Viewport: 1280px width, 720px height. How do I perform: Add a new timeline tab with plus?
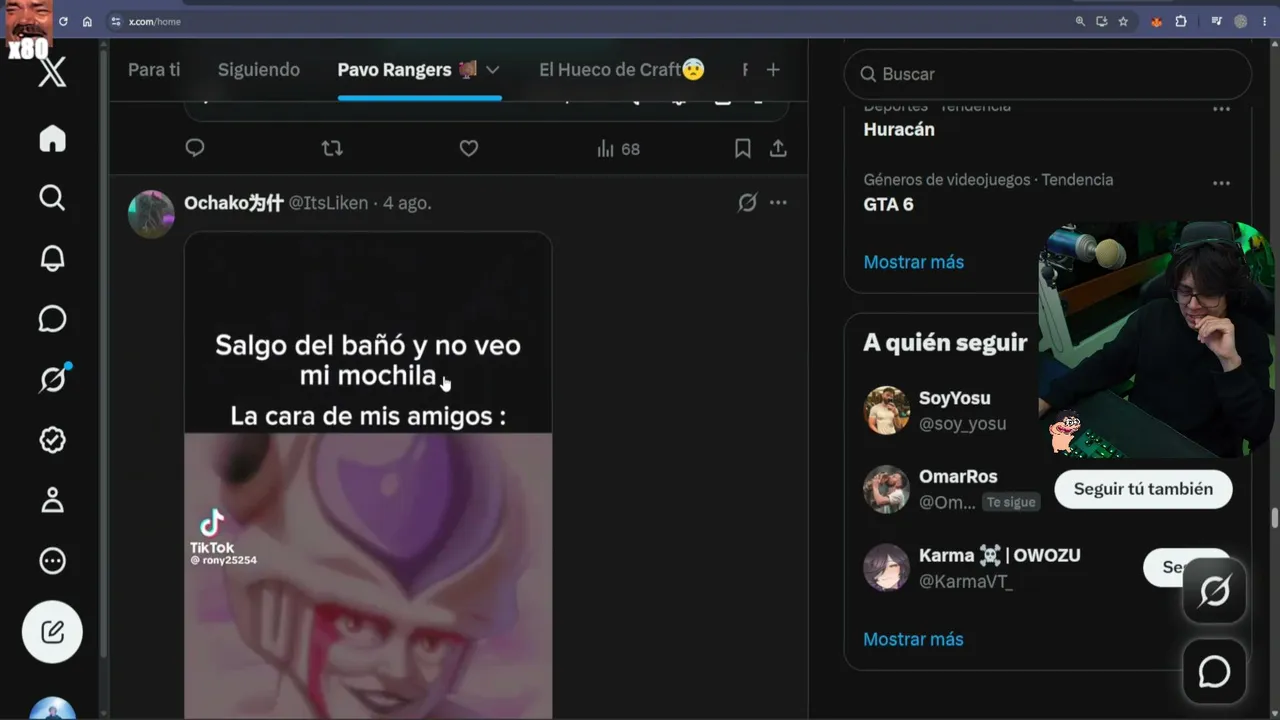(x=773, y=69)
